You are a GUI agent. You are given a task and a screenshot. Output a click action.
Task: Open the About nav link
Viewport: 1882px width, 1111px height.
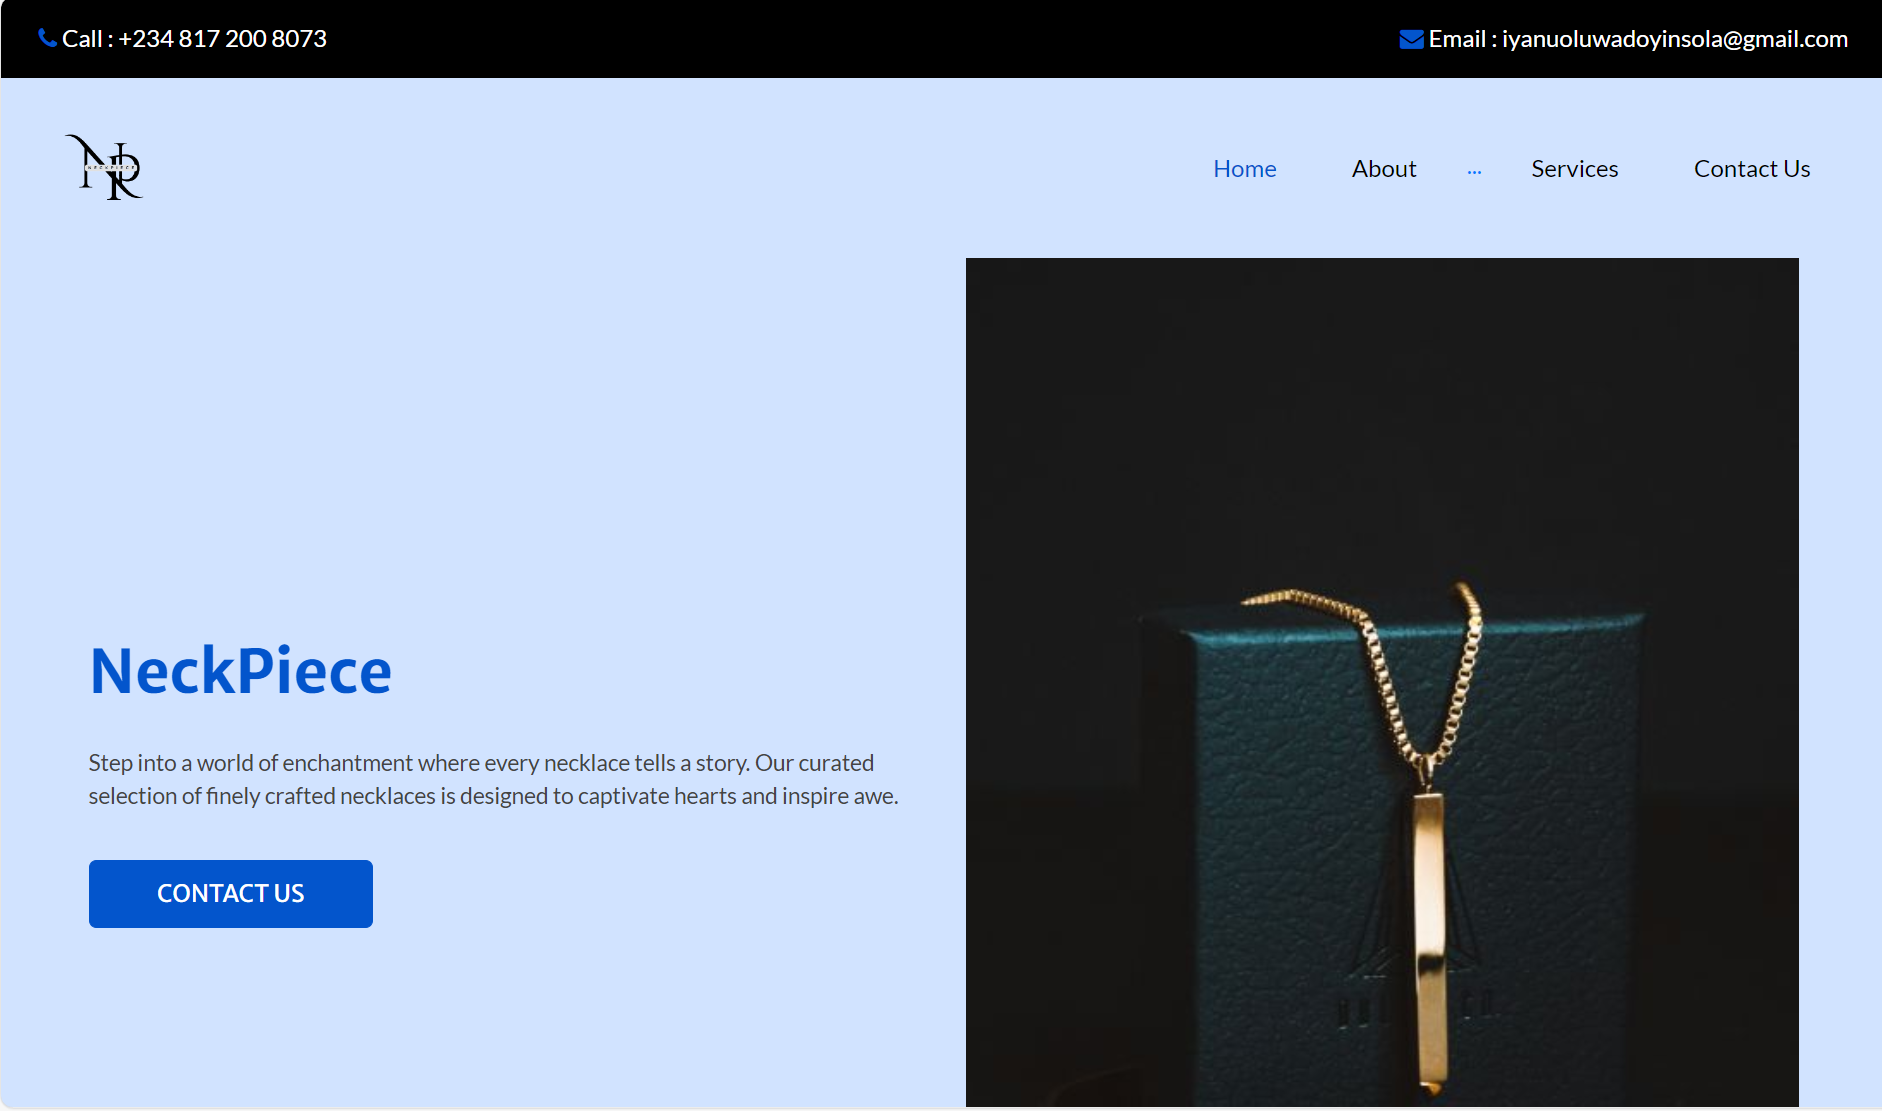[1384, 169]
